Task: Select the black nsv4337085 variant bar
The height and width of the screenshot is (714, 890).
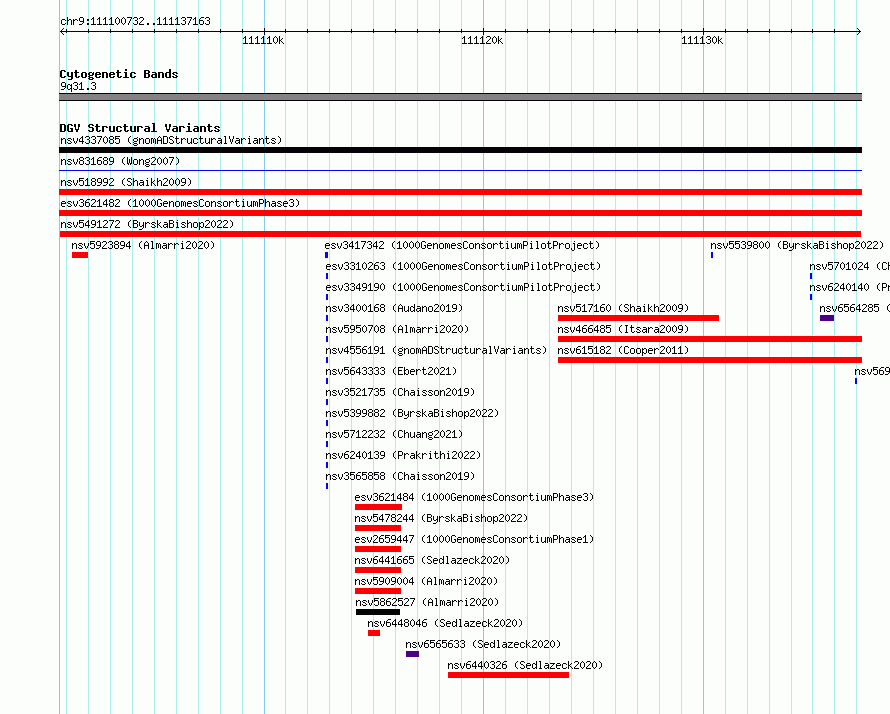Action: (460, 150)
